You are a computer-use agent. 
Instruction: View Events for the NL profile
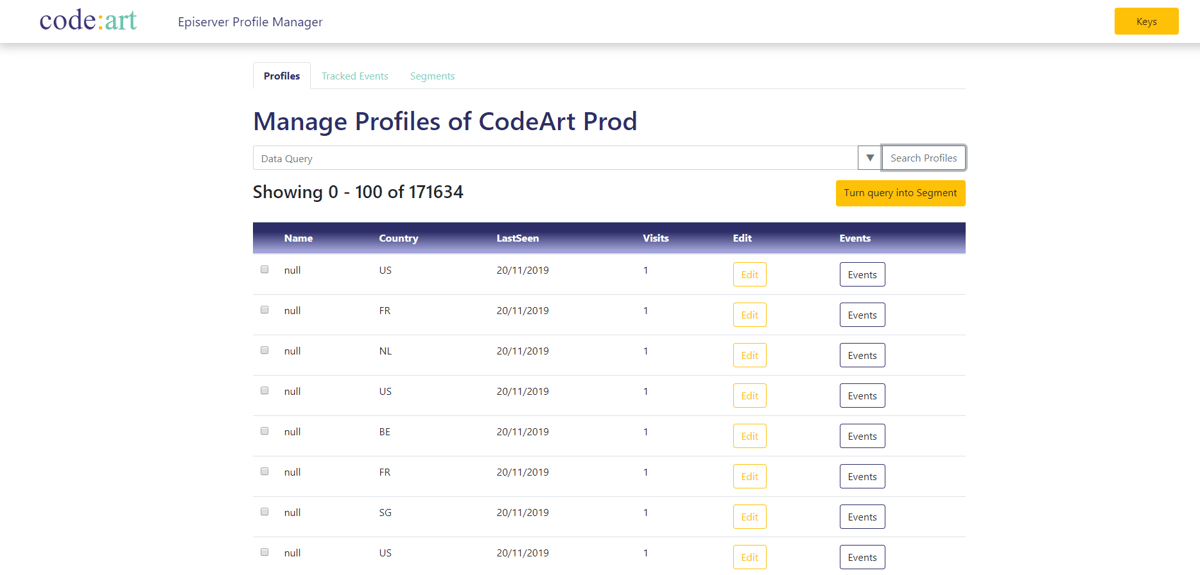tap(862, 355)
